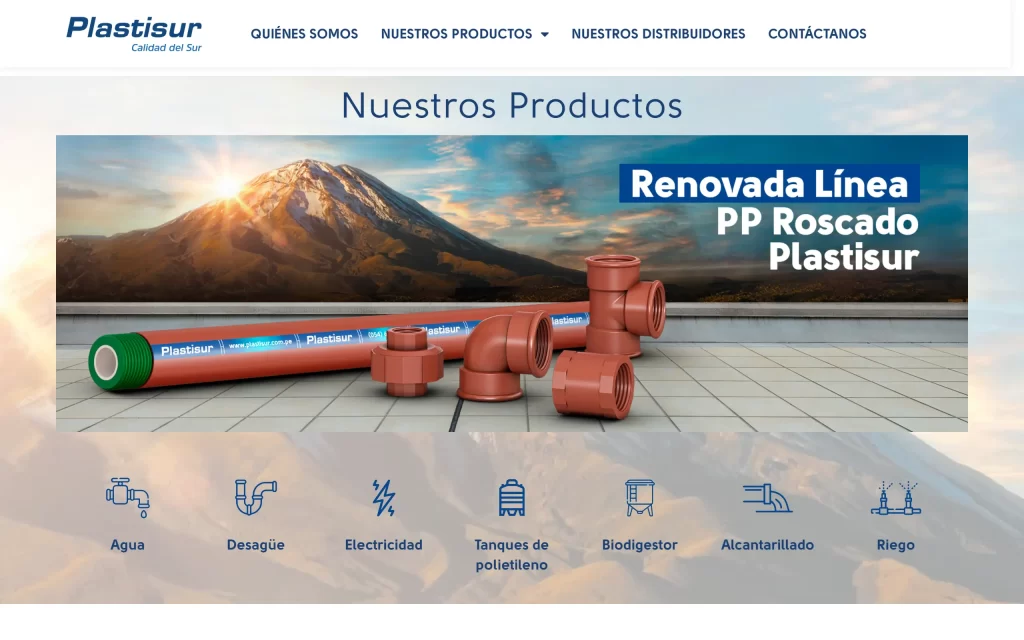Click the Biodigestor icon
The height and width of the screenshot is (640, 1024).
point(639,498)
